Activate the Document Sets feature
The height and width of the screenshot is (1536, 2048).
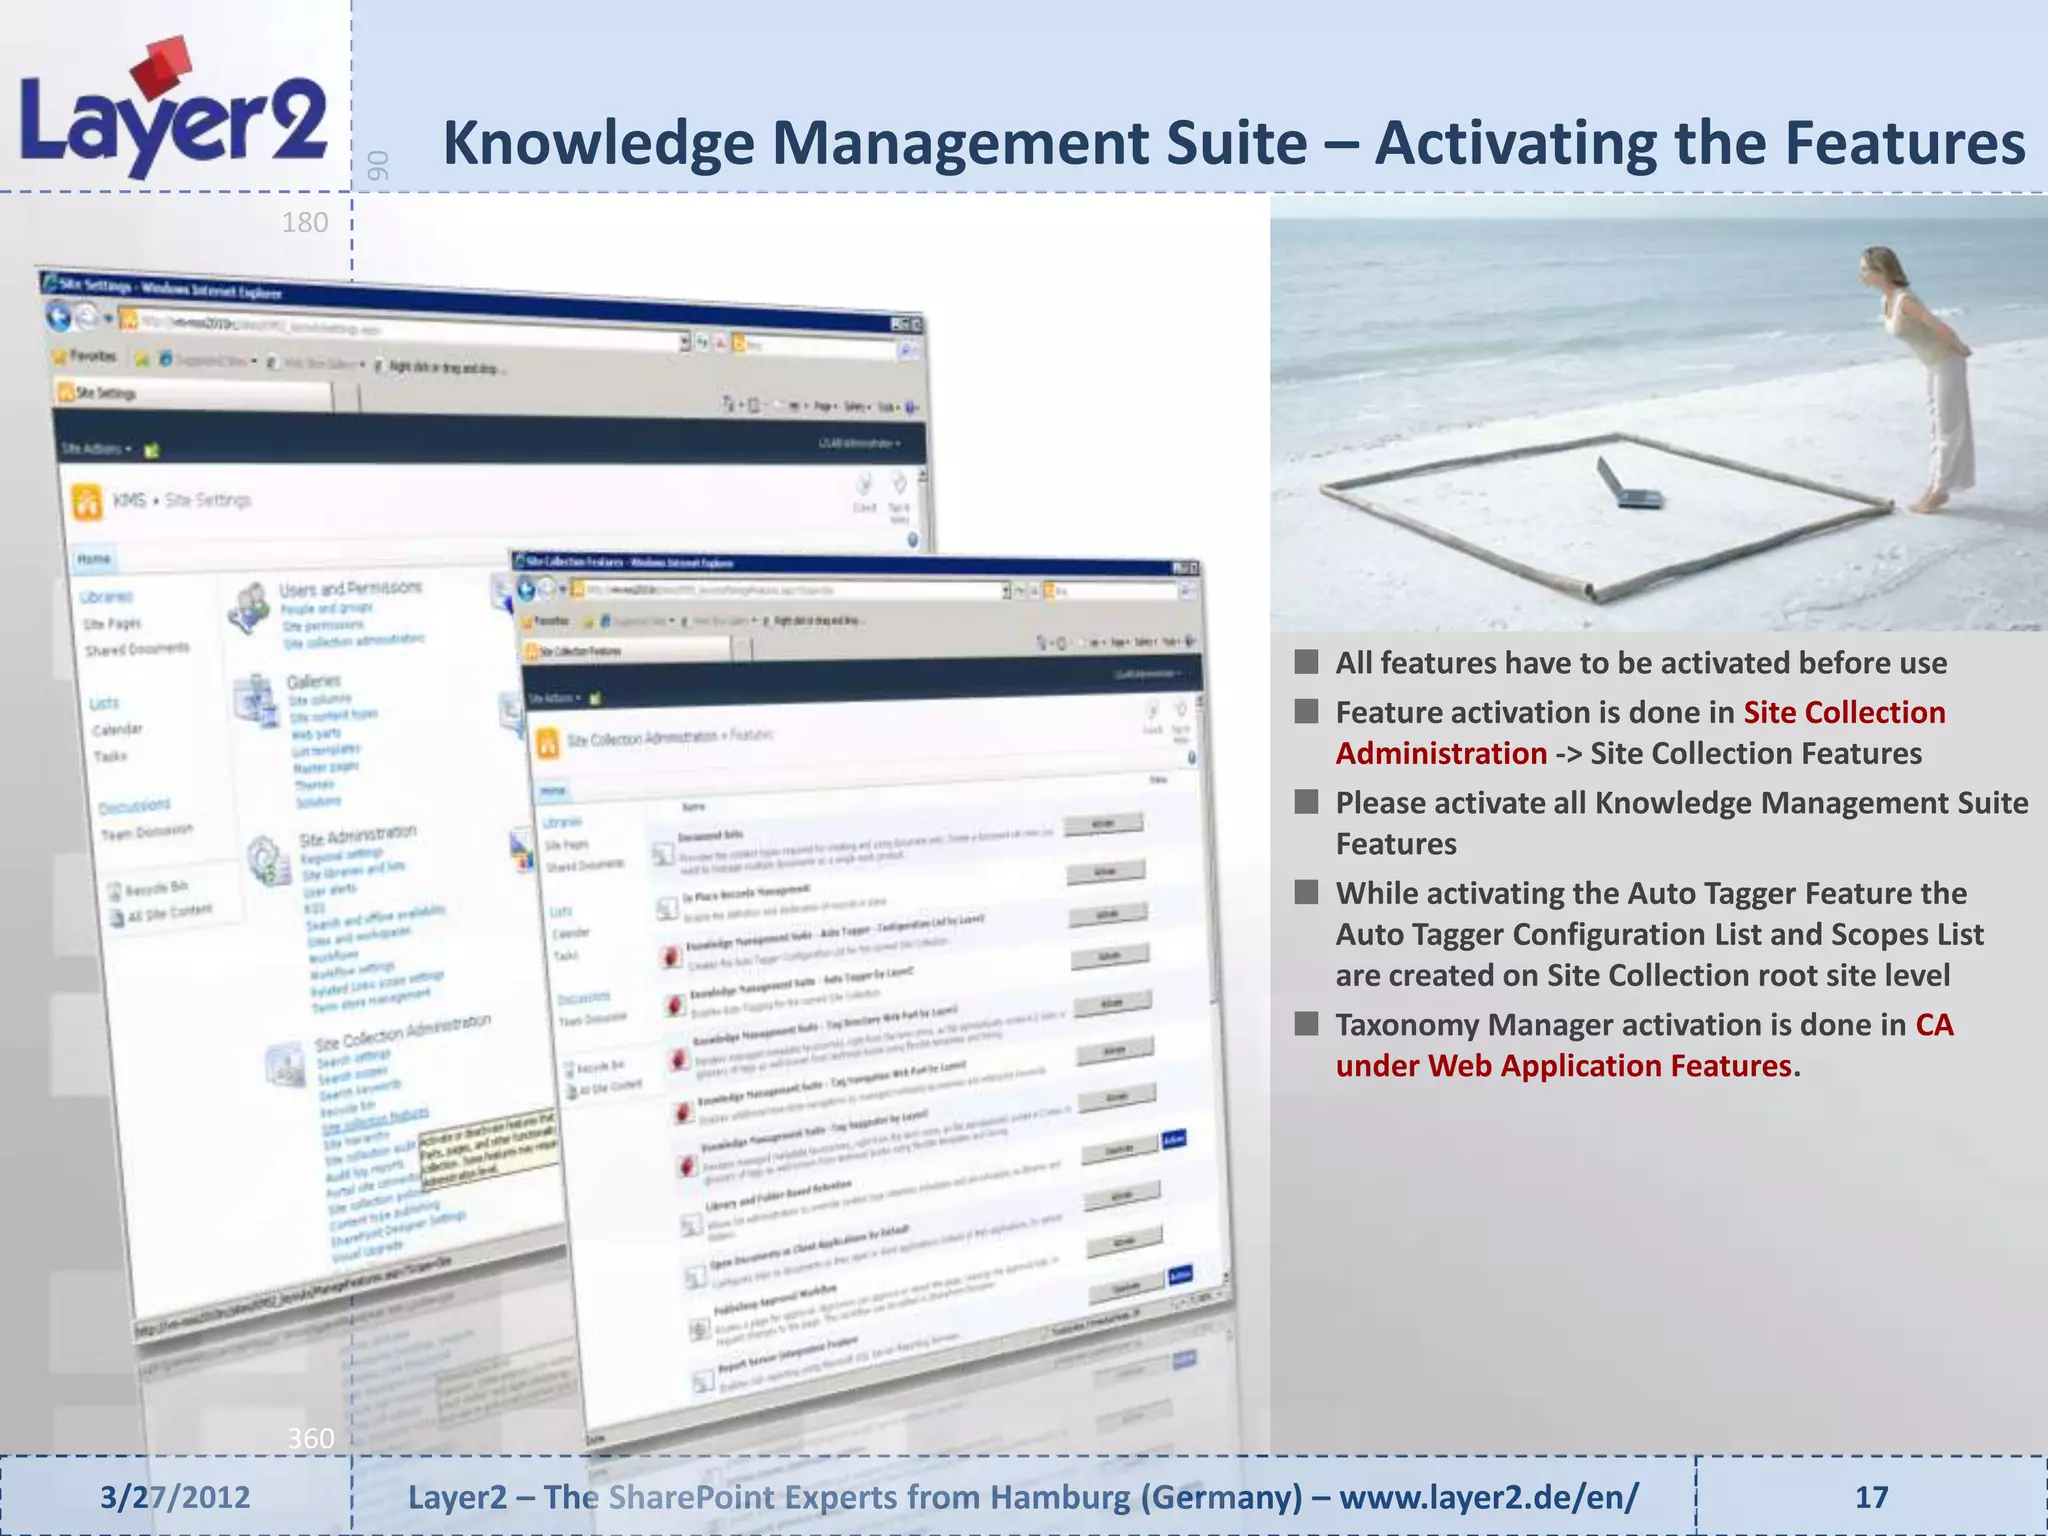pyautogui.click(x=1103, y=824)
